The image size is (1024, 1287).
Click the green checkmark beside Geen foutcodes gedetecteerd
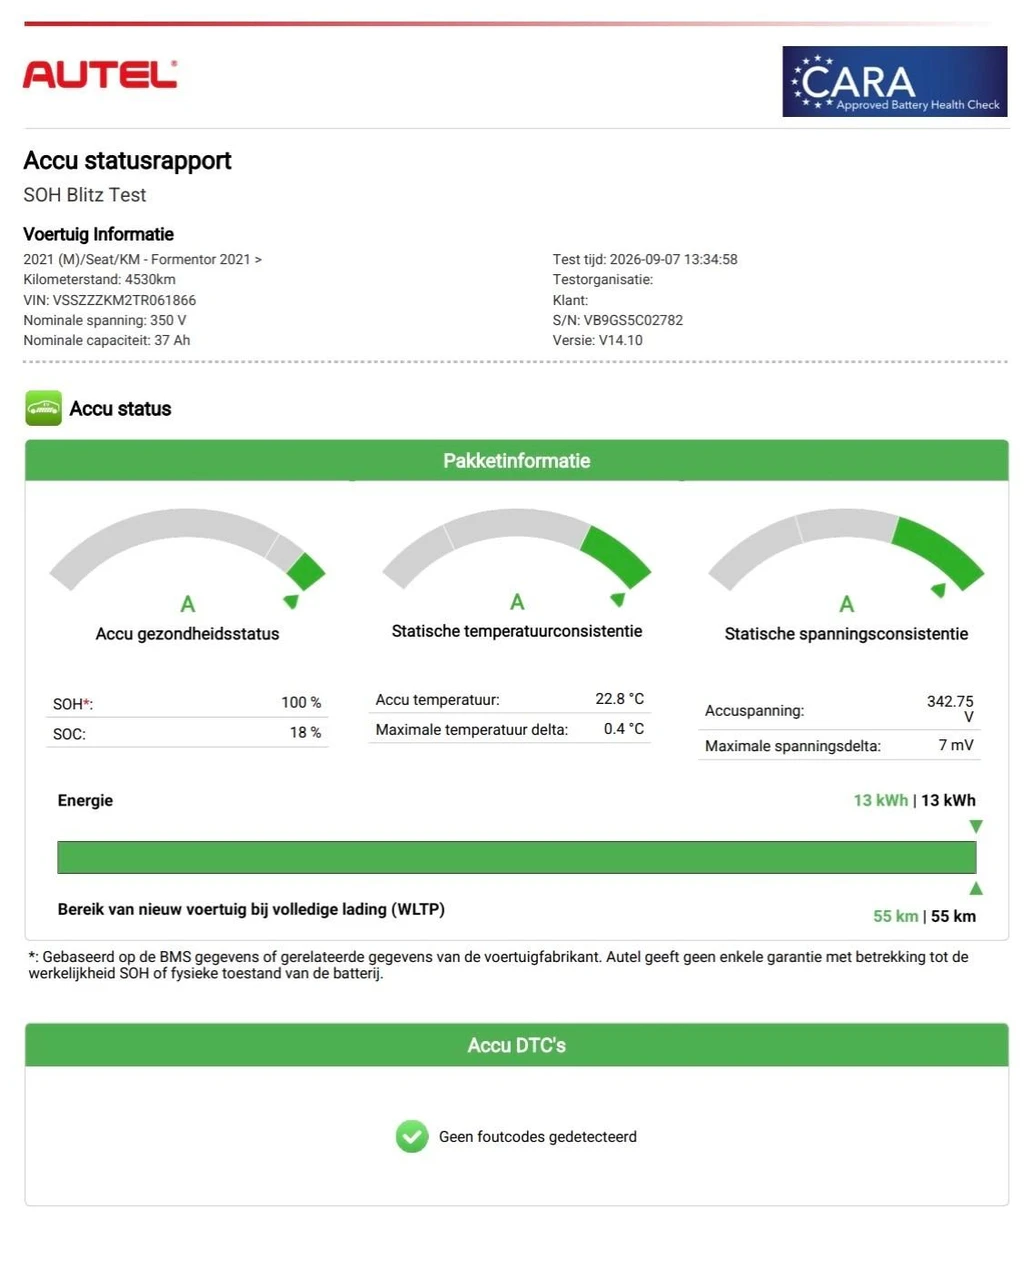coord(412,1136)
